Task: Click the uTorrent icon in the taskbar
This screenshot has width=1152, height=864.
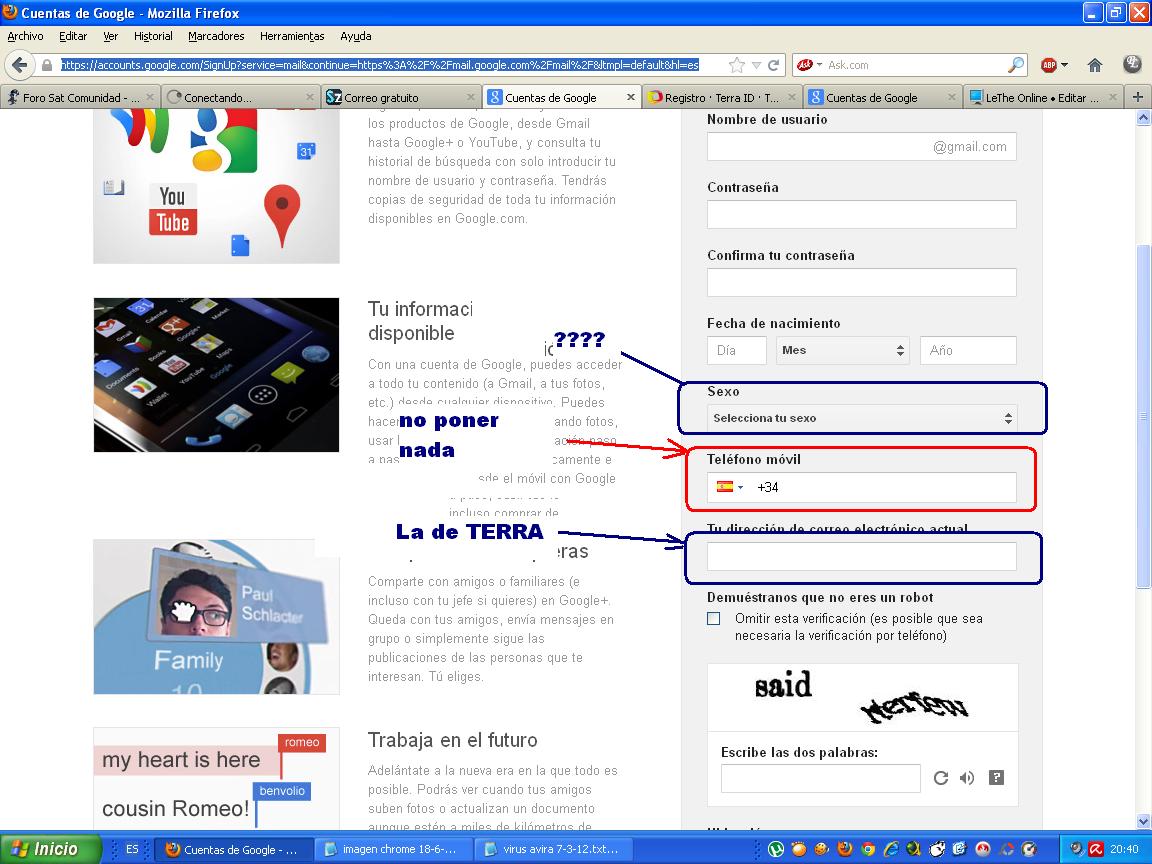Action: pyautogui.click(x=776, y=849)
